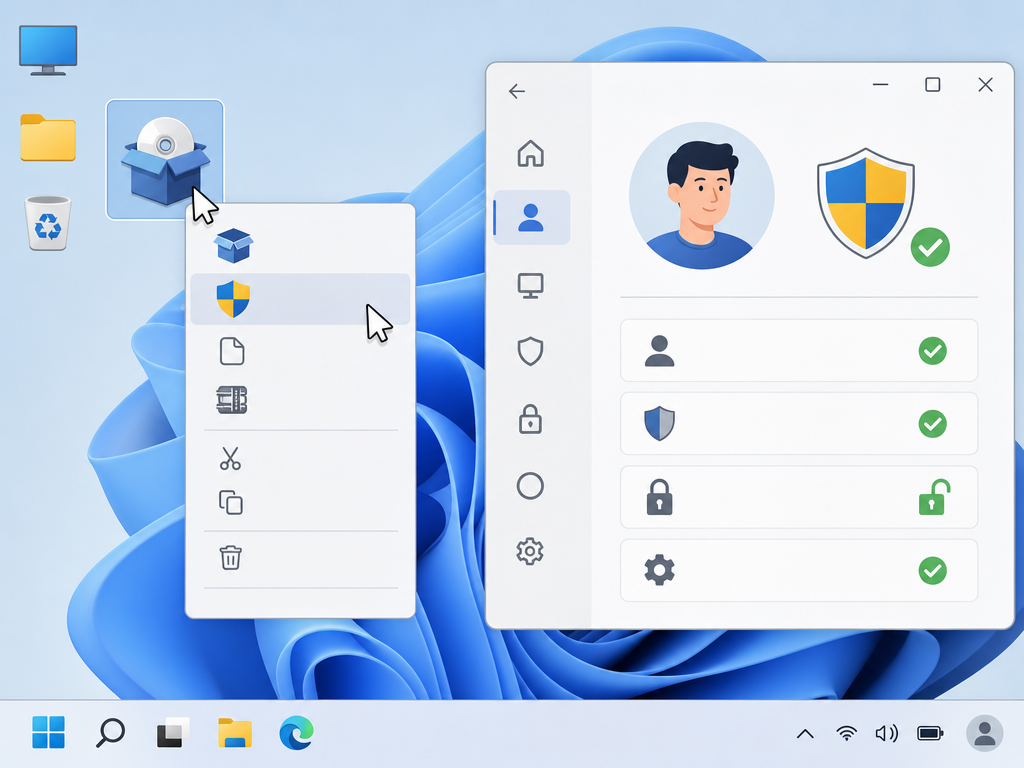Click the green check on the person row

pos(933,351)
